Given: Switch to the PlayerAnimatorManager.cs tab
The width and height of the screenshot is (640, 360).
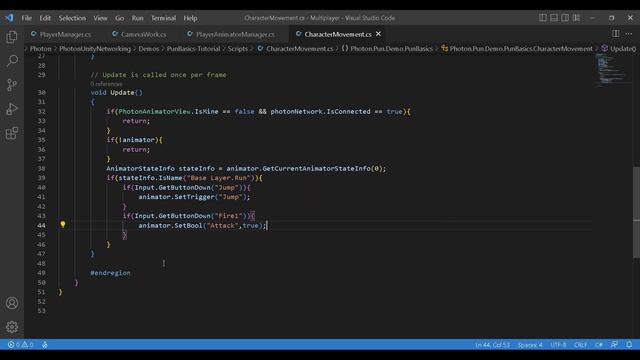Looking at the screenshot, I should [x=231, y=34].
